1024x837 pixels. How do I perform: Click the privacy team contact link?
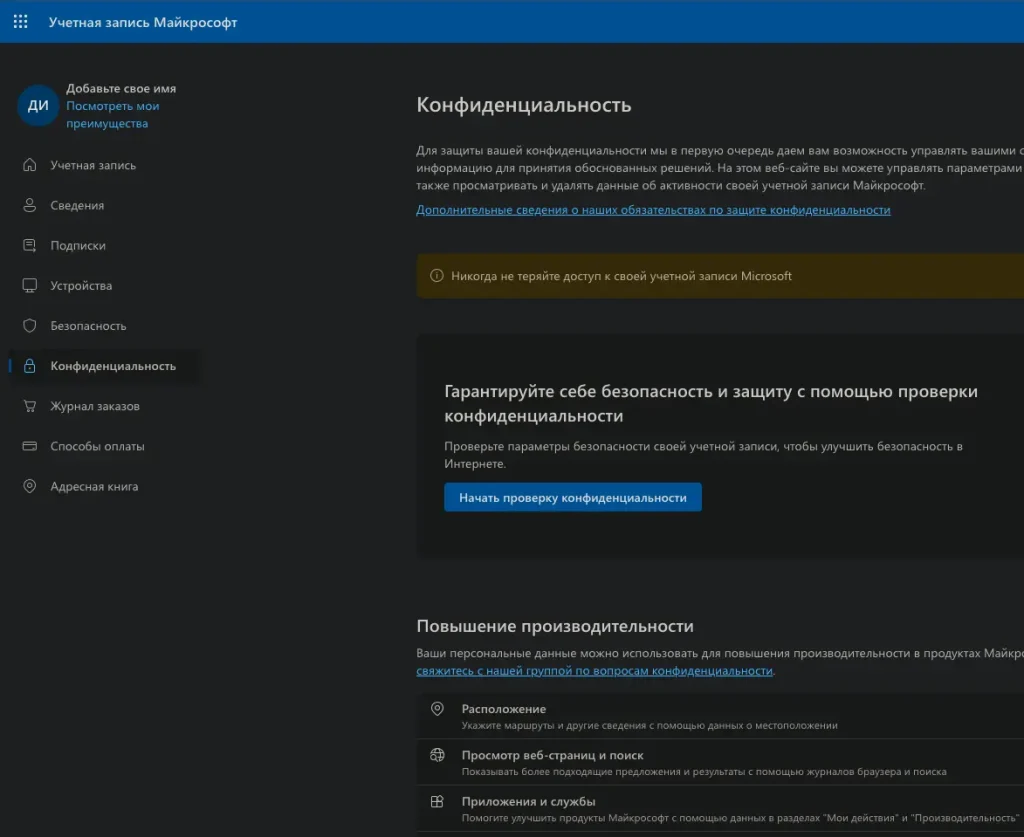[x=594, y=671]
